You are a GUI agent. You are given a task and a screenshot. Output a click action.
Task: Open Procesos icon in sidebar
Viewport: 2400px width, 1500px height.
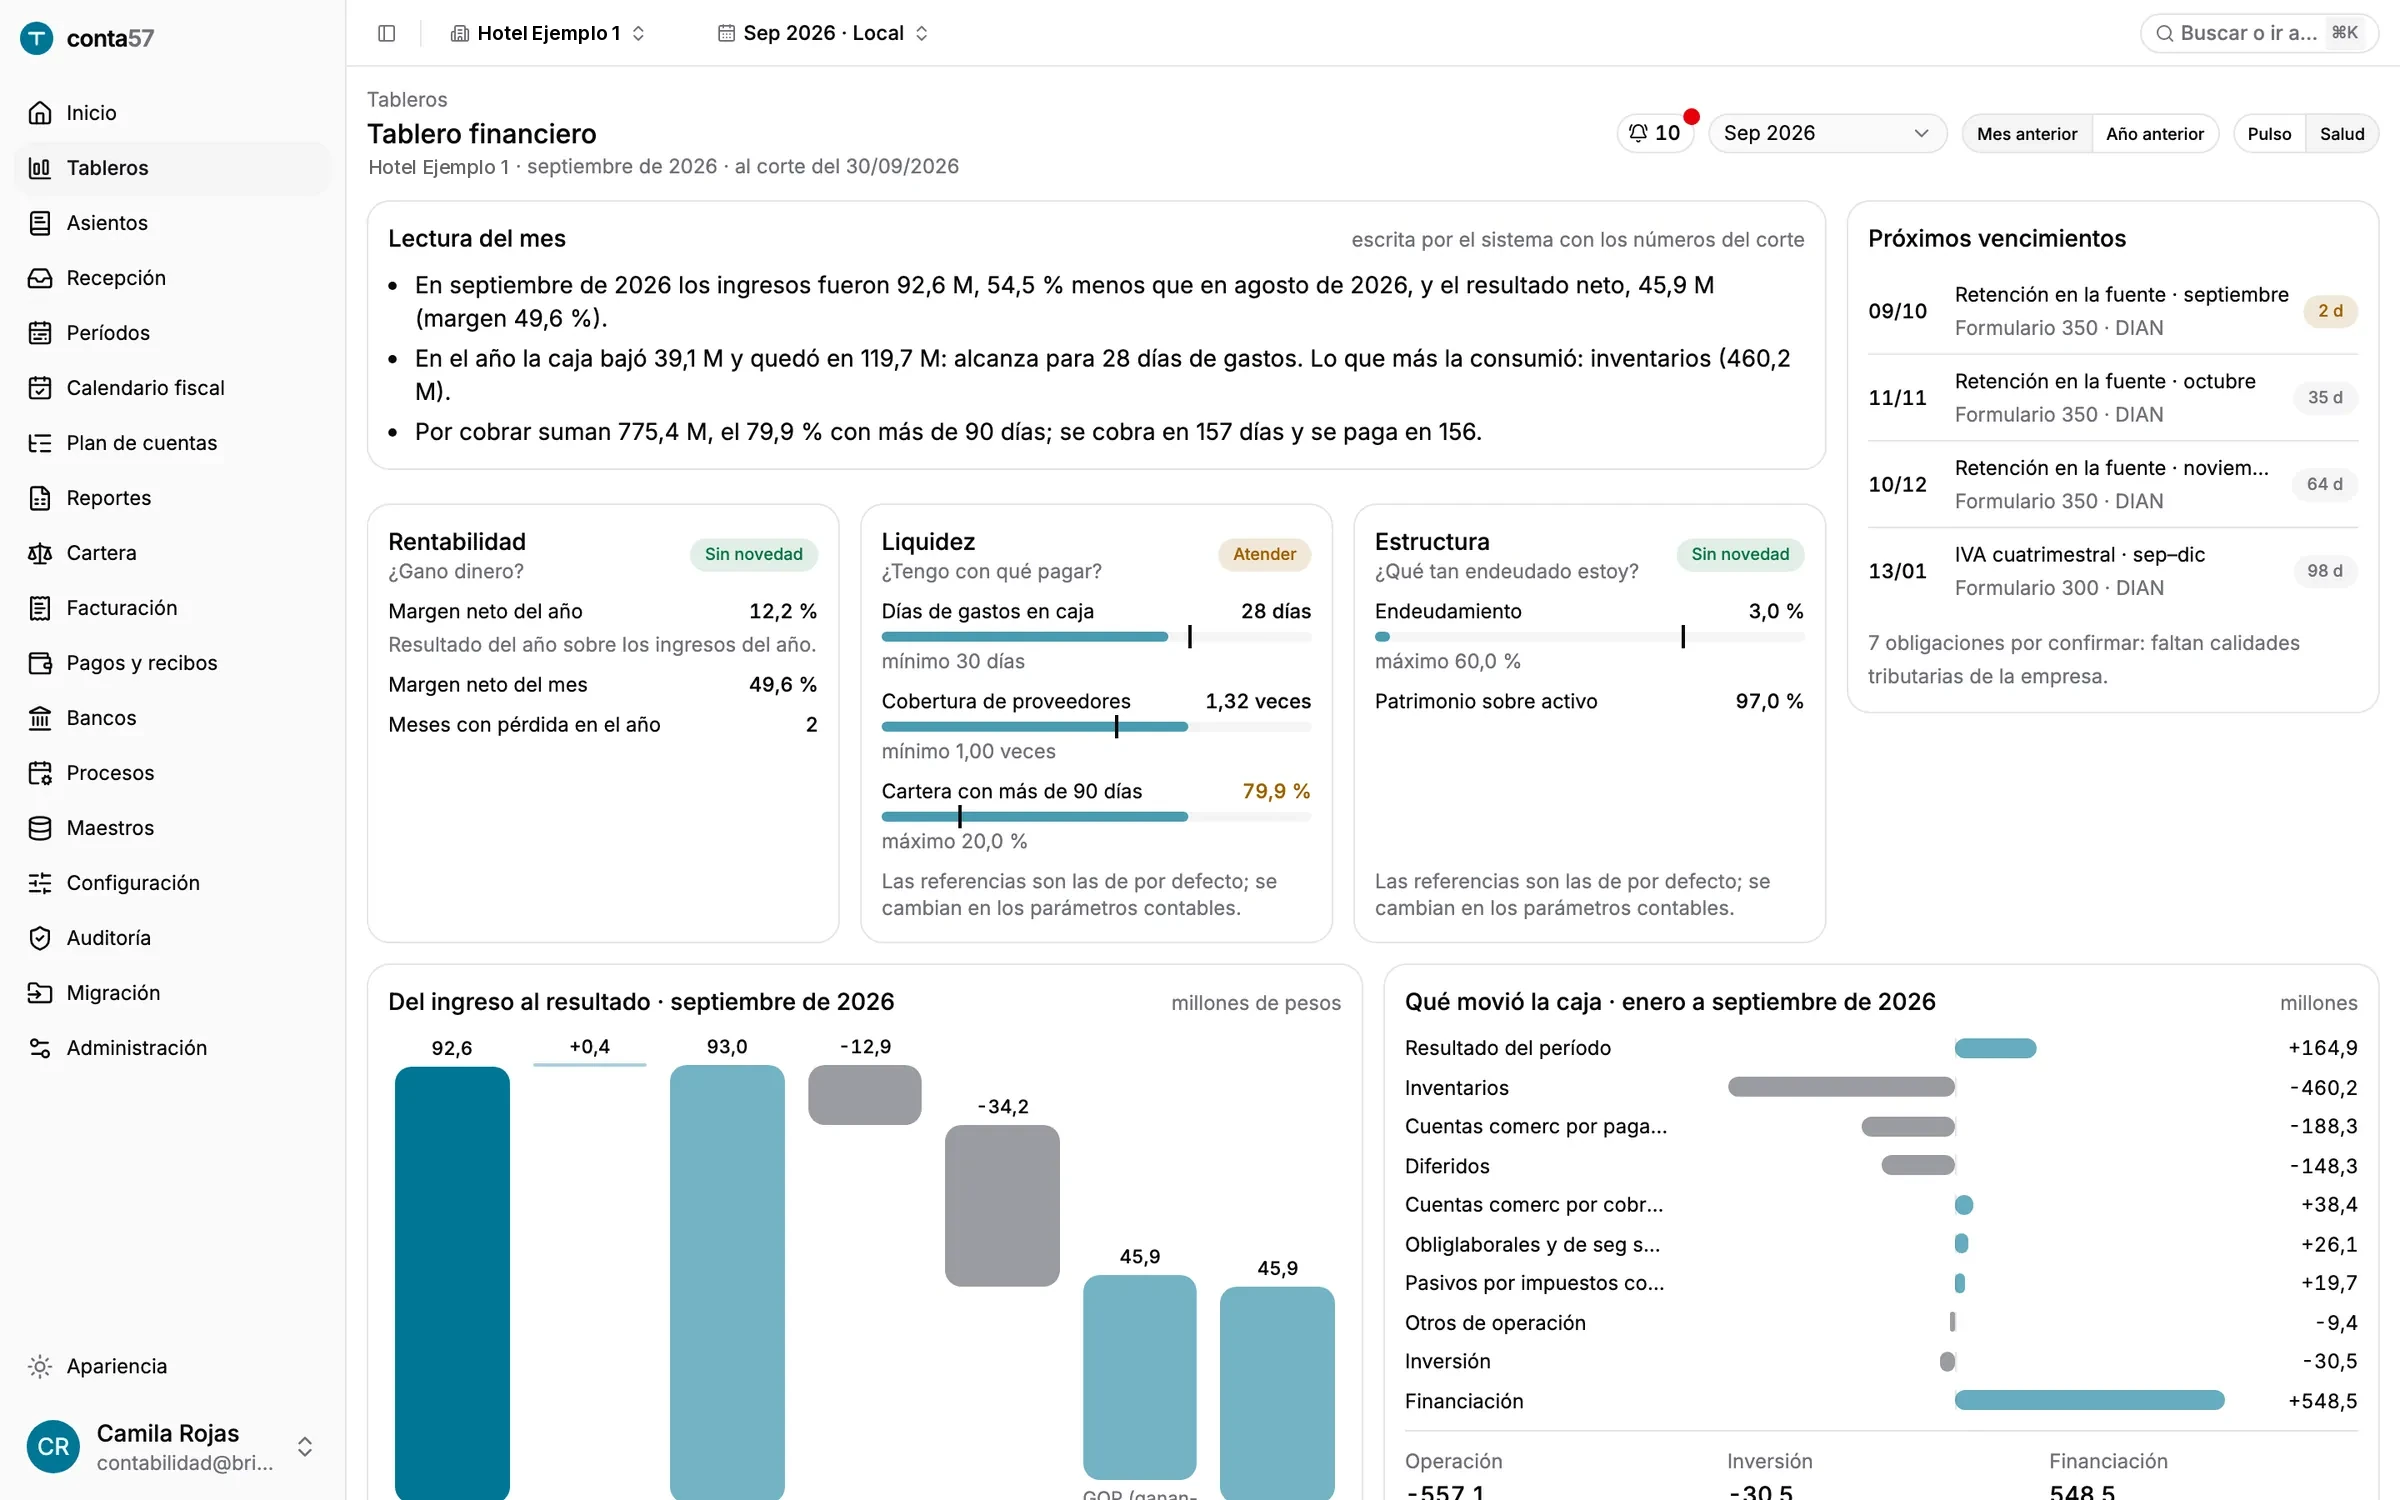(40, 773)
